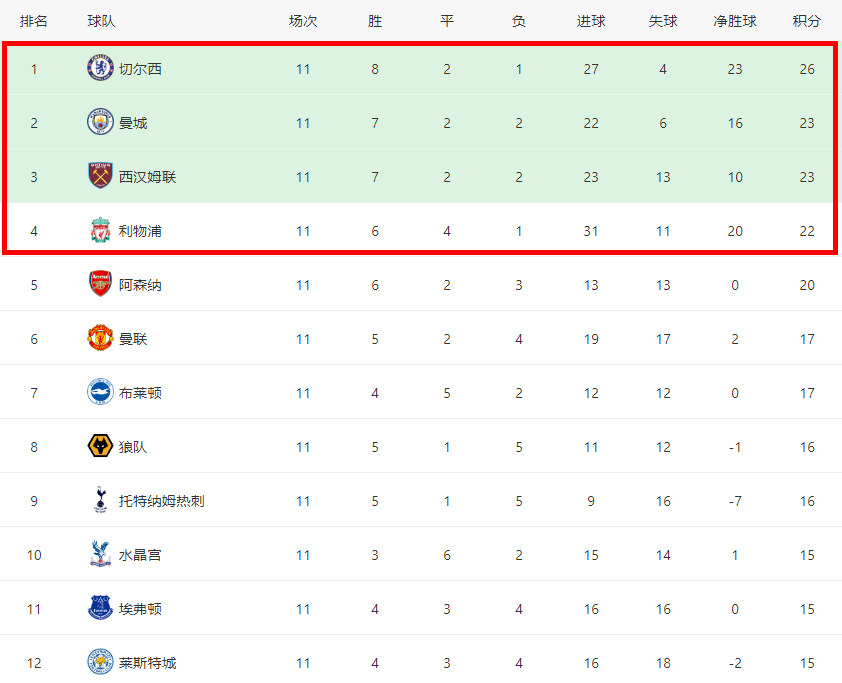Sort by the 净胜球 column header

[735, 21]
